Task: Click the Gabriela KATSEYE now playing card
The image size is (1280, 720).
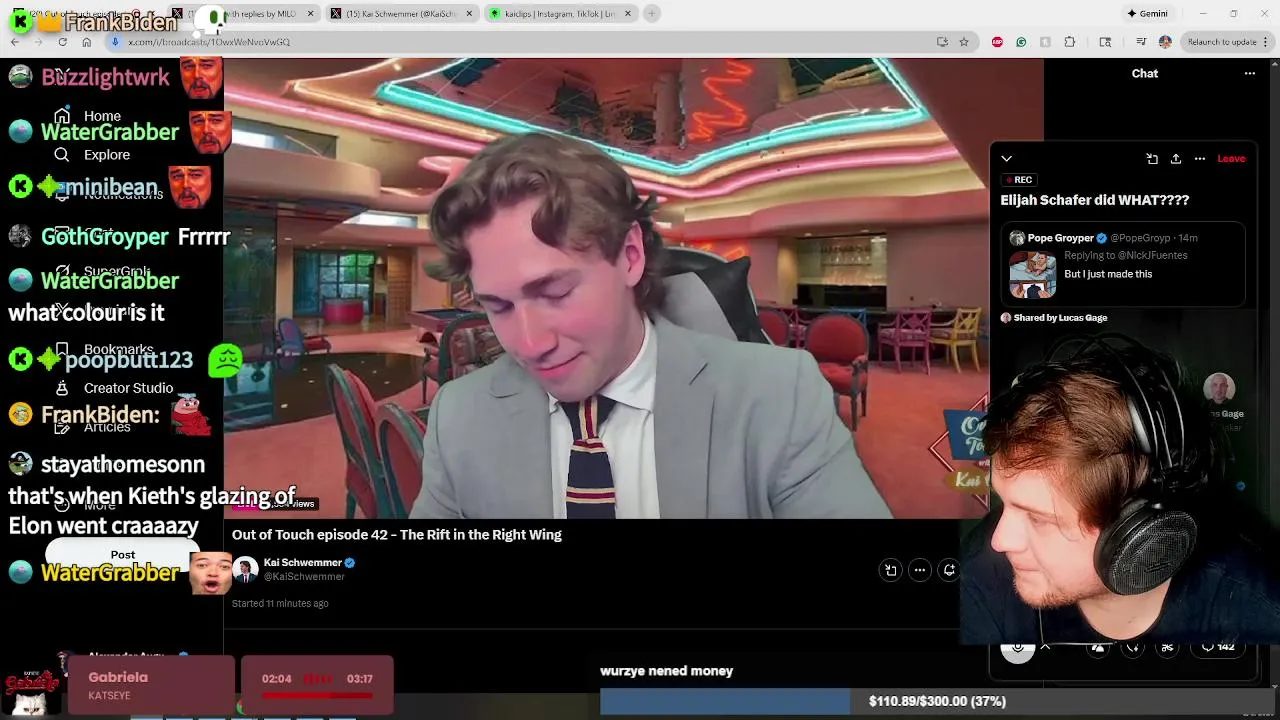Action: click(150, 685)
